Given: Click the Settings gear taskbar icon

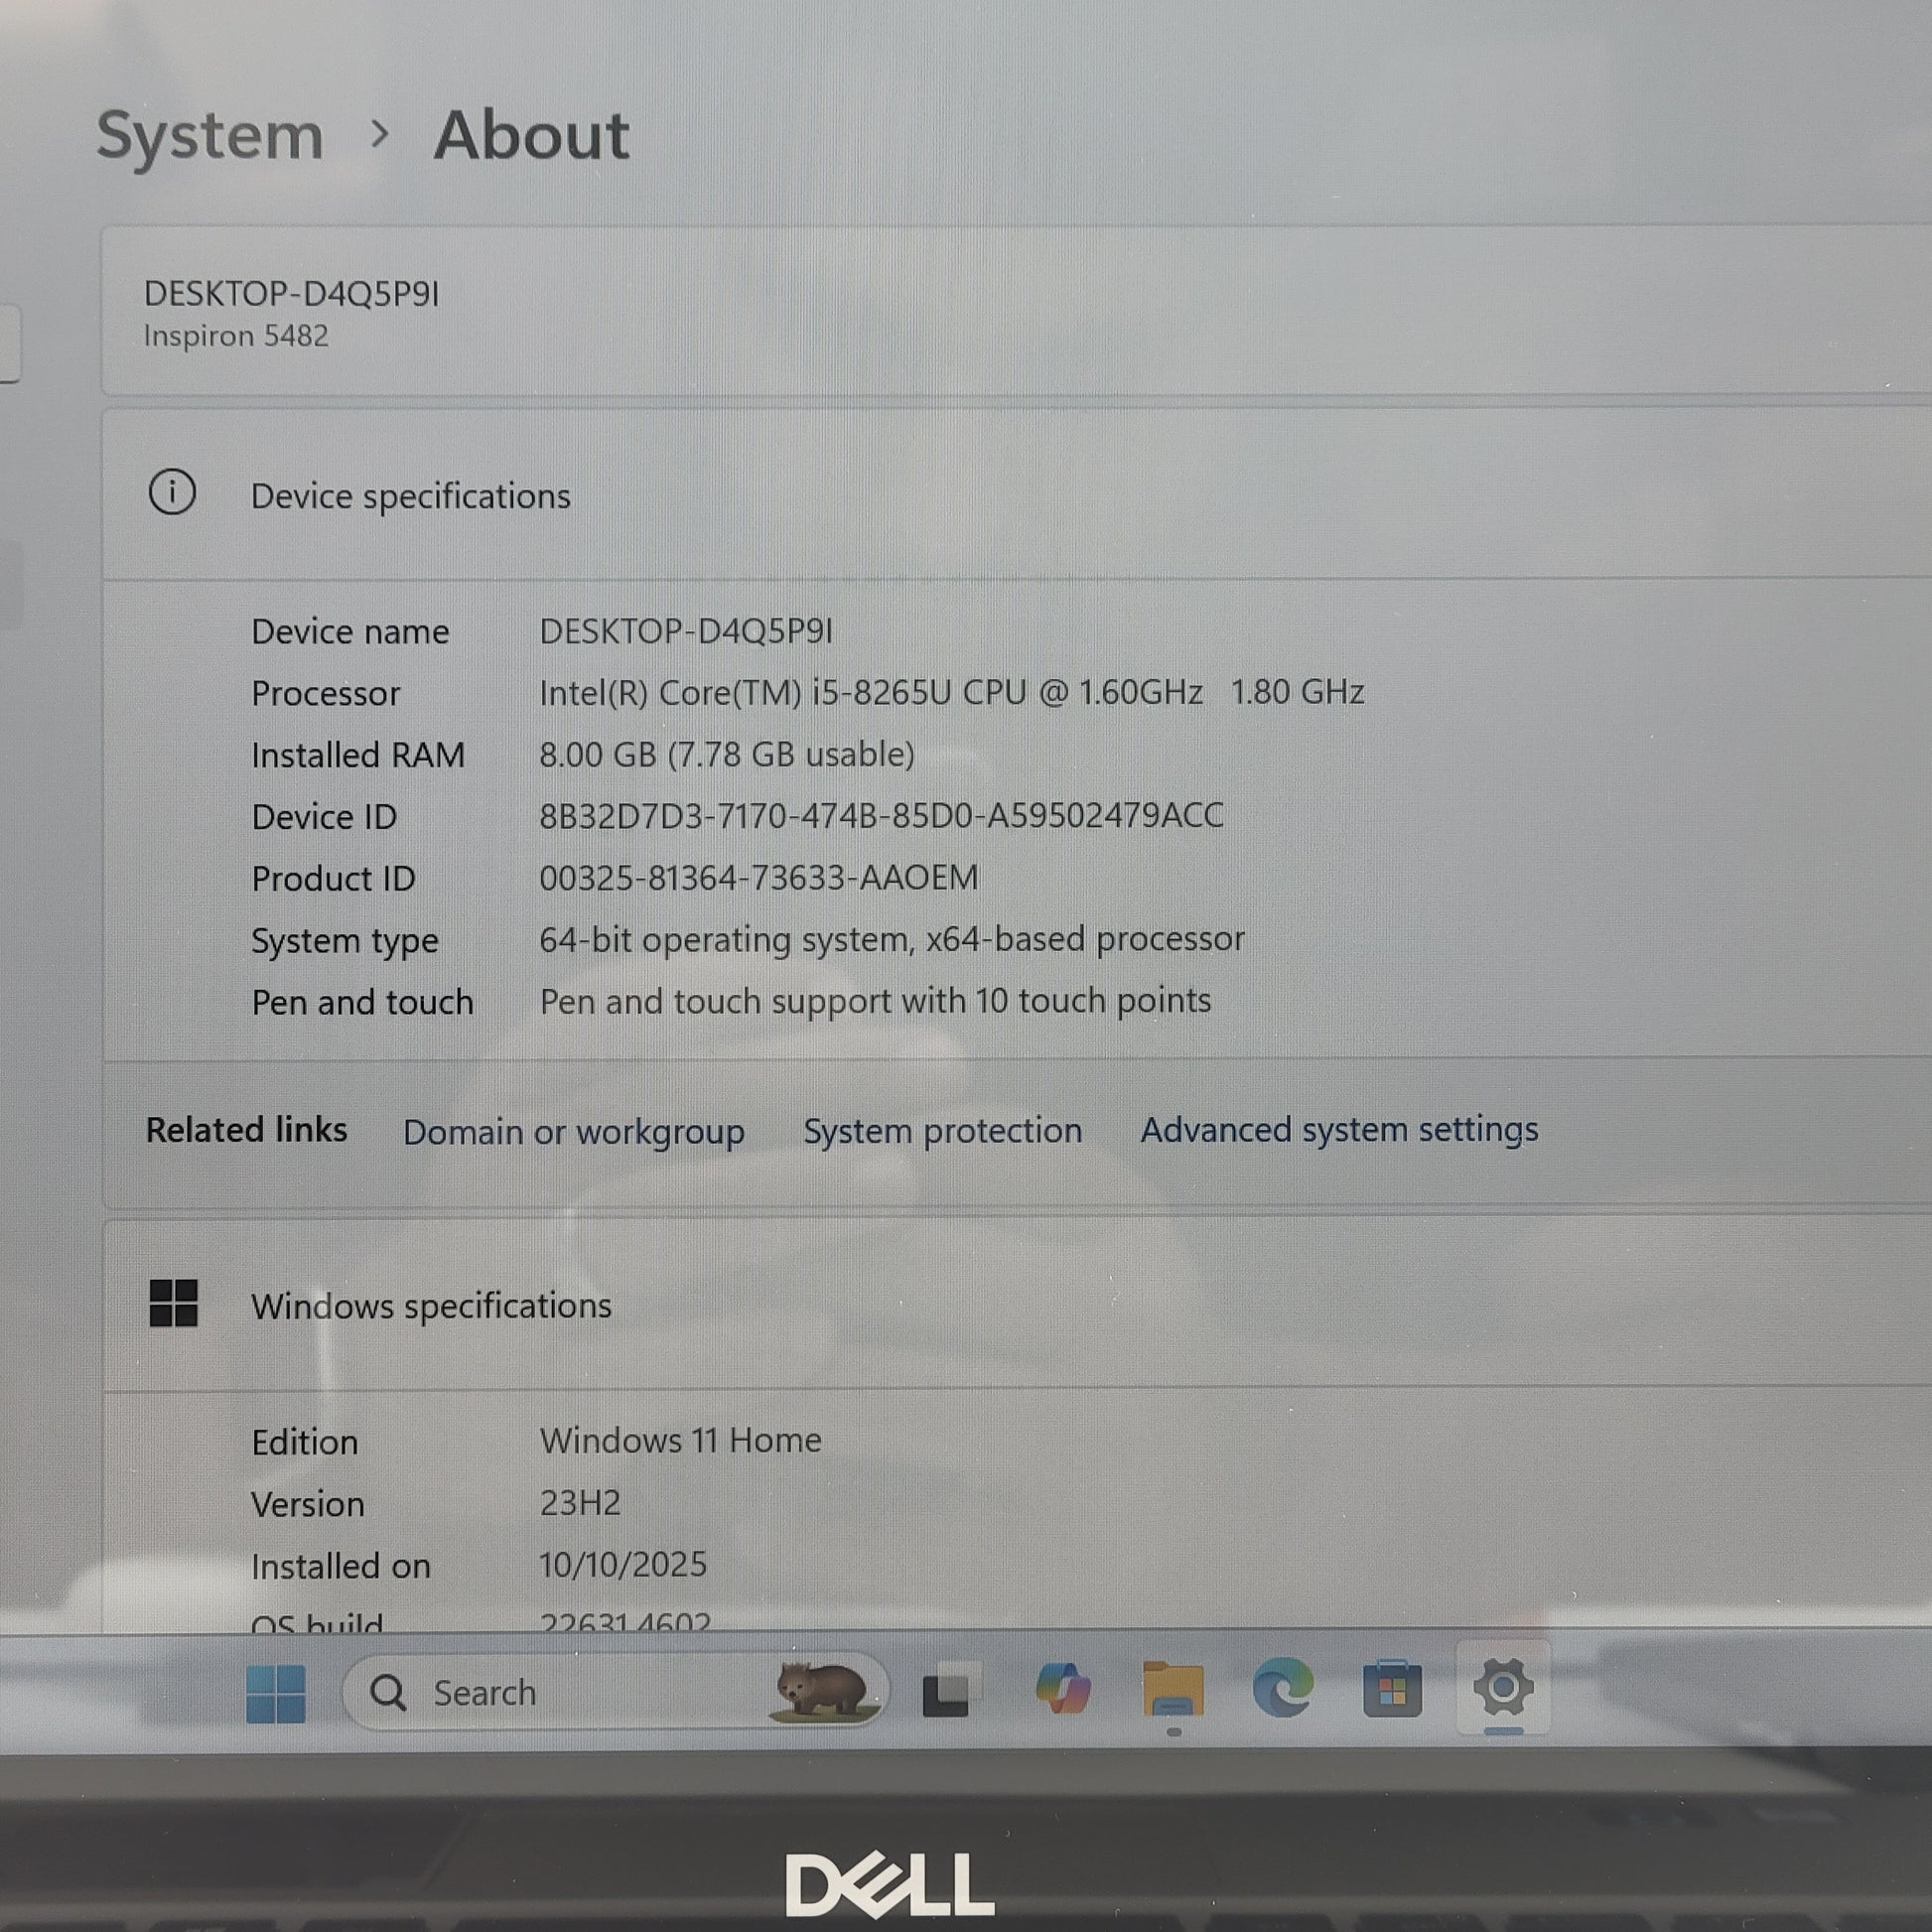Looking at the screenshot, I should coord(1503,1688).
